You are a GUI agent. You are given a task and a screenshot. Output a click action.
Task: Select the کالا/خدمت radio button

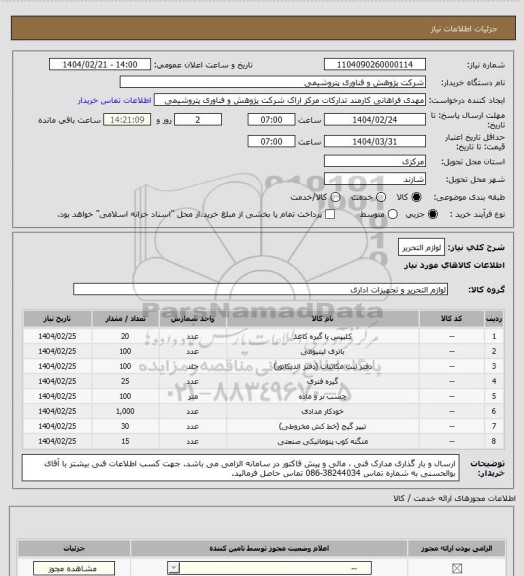tap(335, 197)
